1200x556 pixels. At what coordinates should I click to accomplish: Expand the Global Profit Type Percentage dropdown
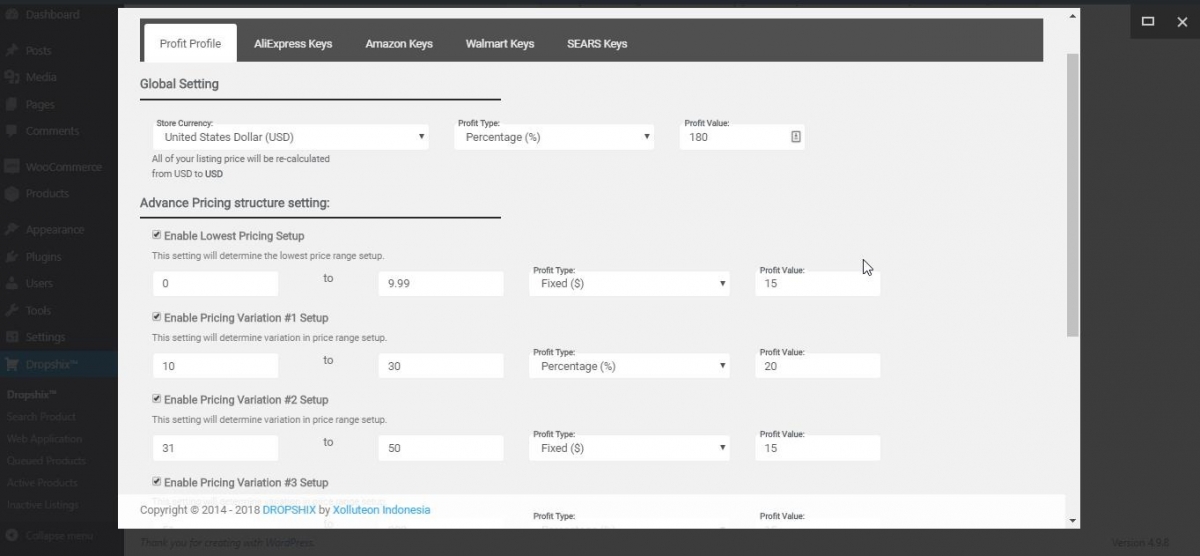(x=554, y=137)
